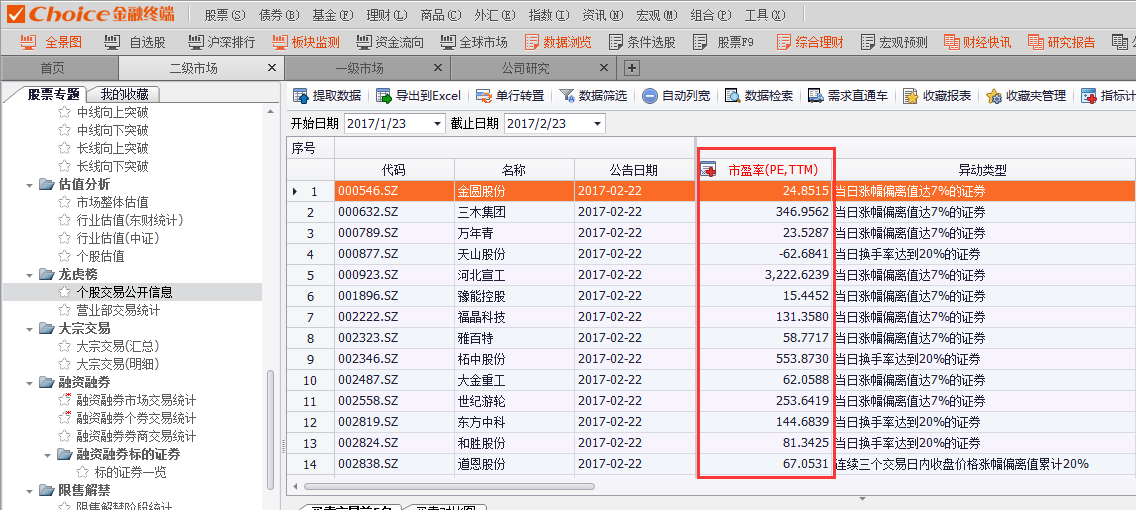Close the 二级市场 tab
This screenshot has width=1136, height=510.
[272, 68]
